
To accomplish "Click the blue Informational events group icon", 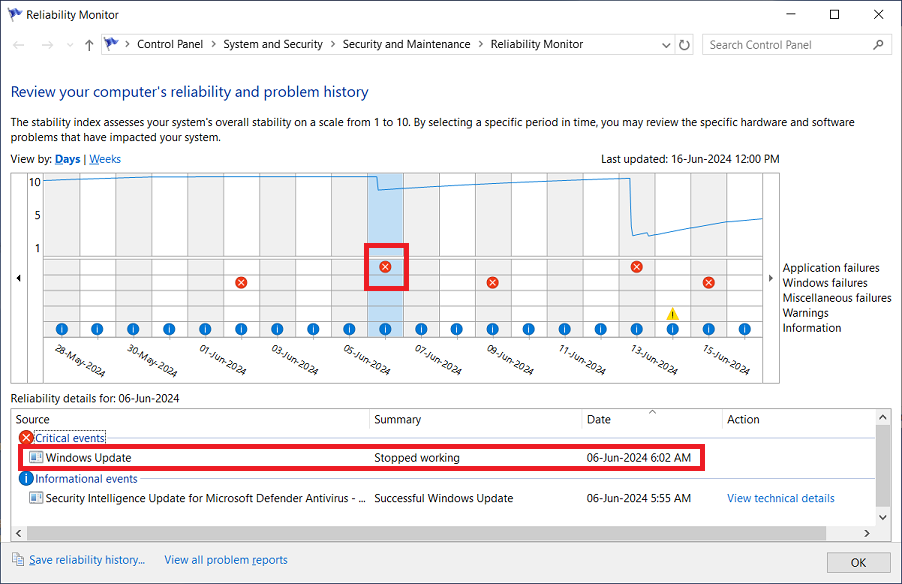I will coord(26,479).
